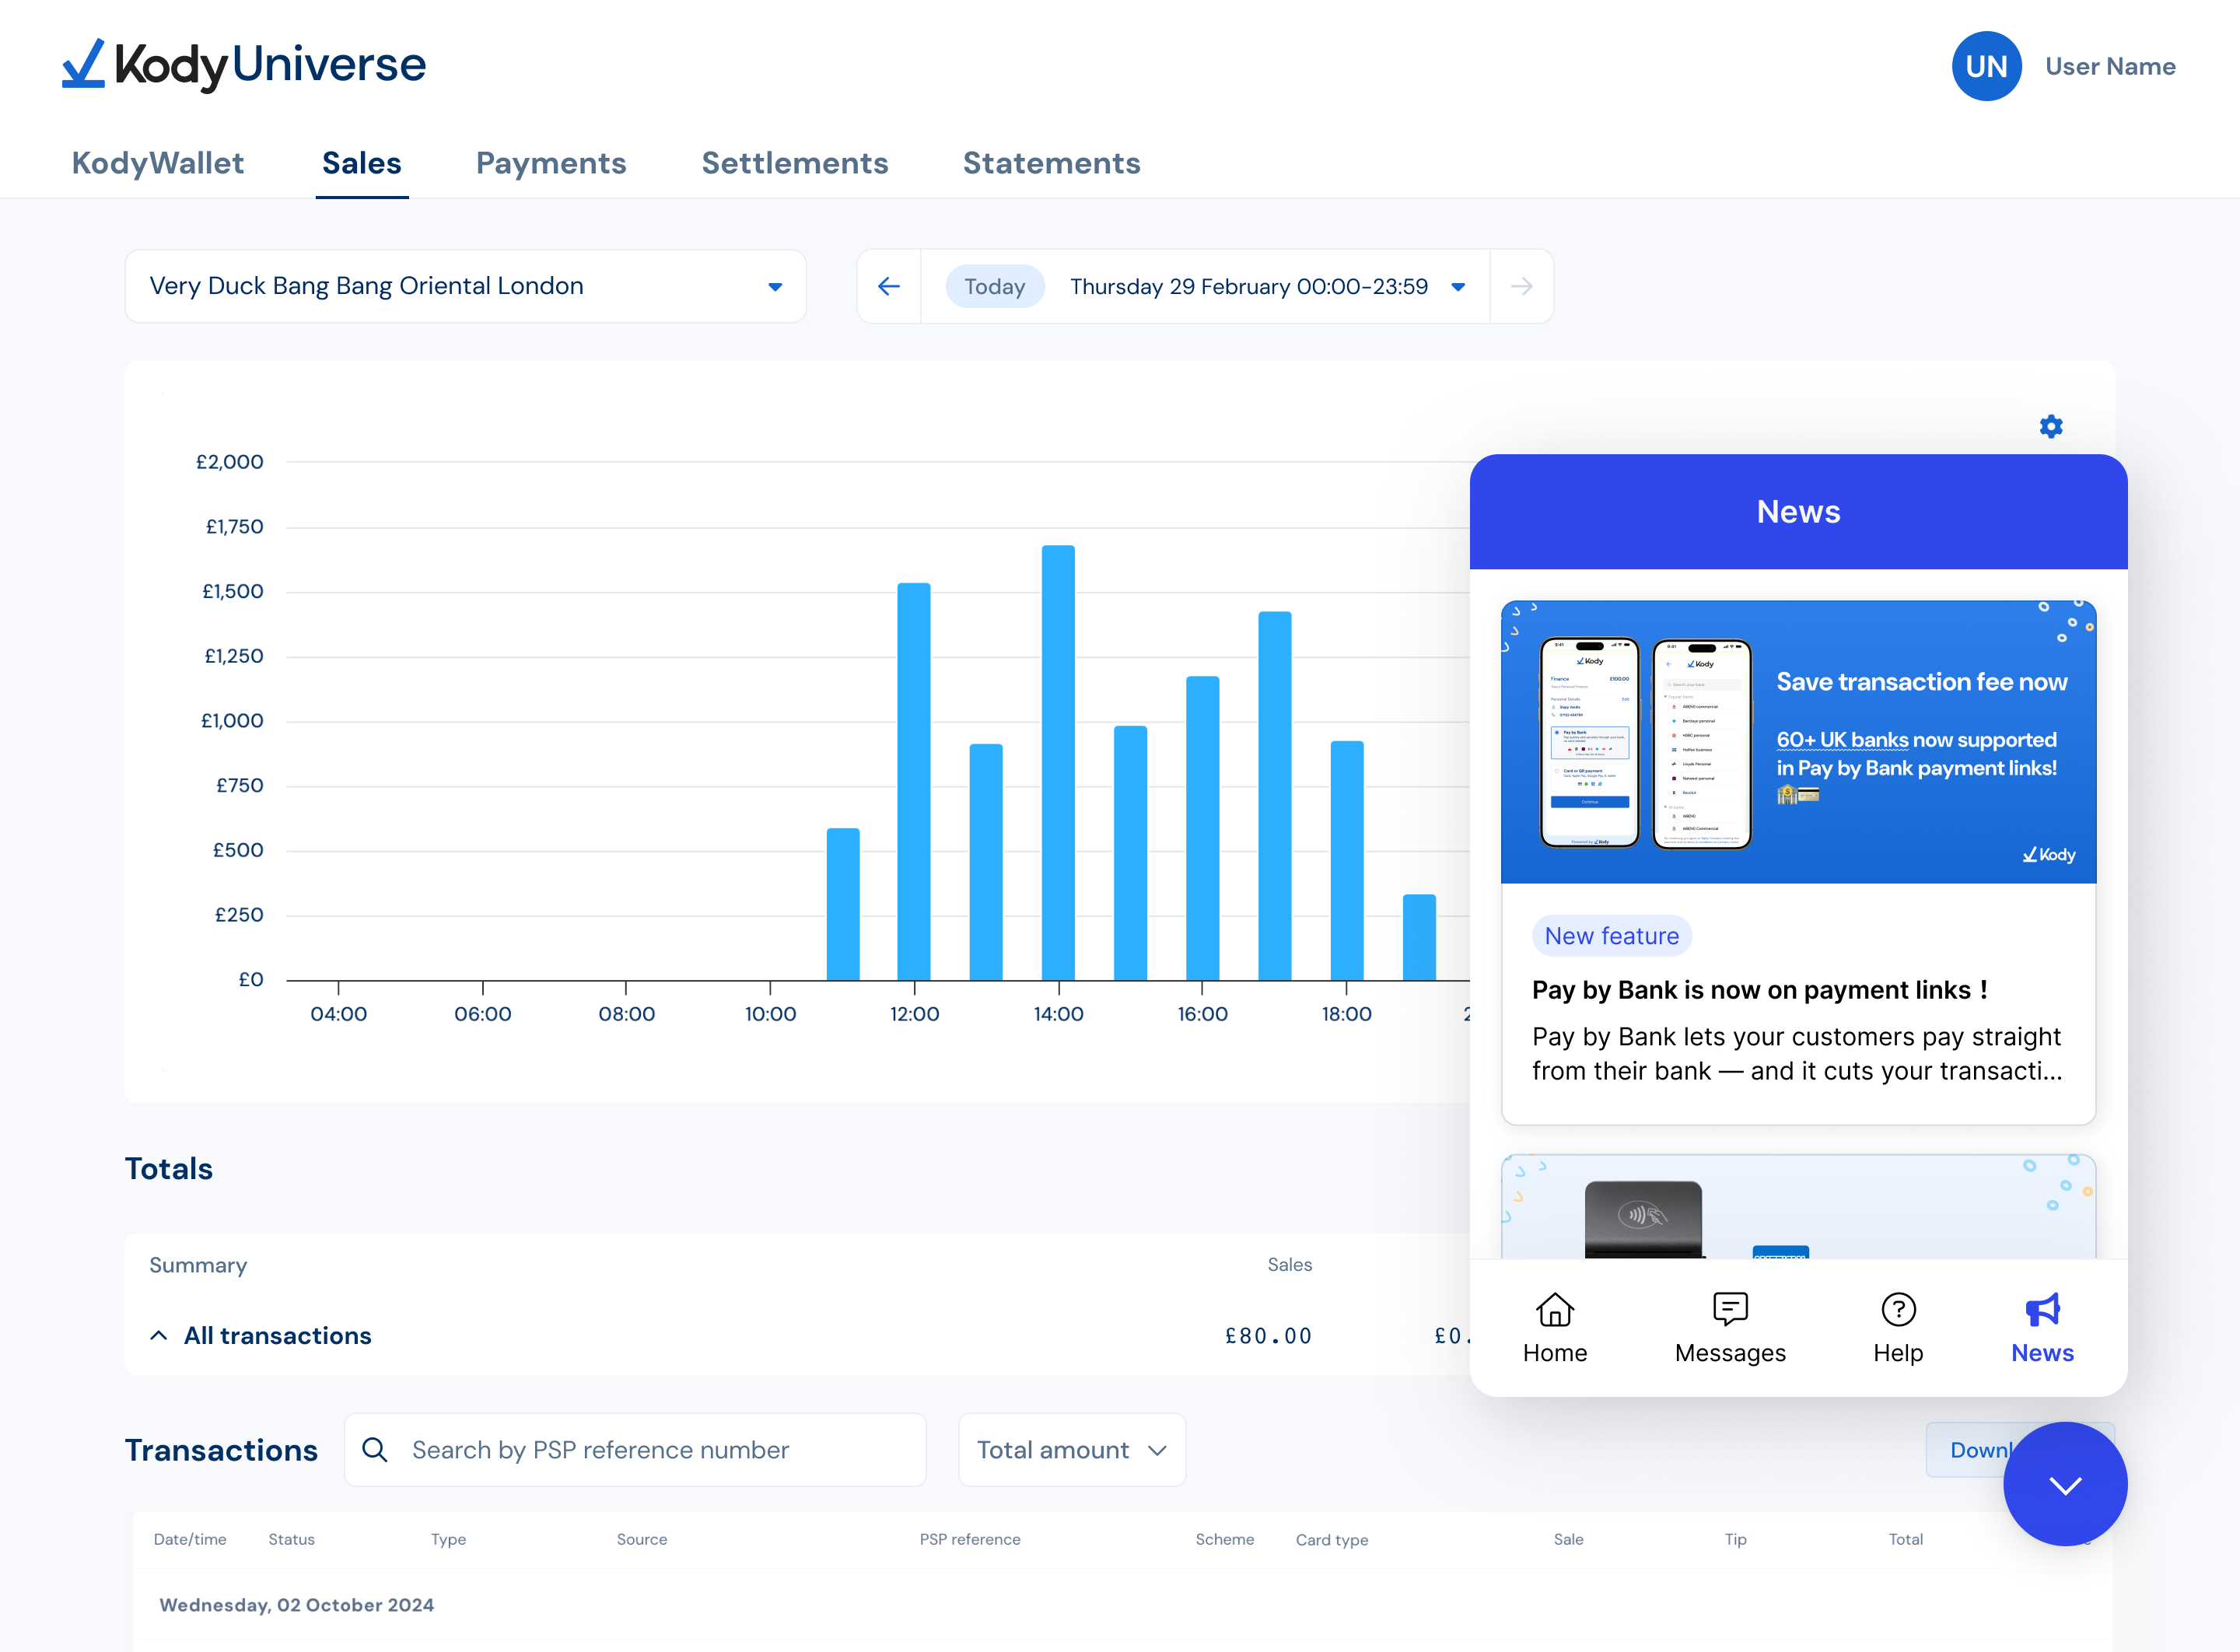Viewport: 2240px width, 1652px height.
Task: Click the Sale column header
Action: coord(1568,1540)
